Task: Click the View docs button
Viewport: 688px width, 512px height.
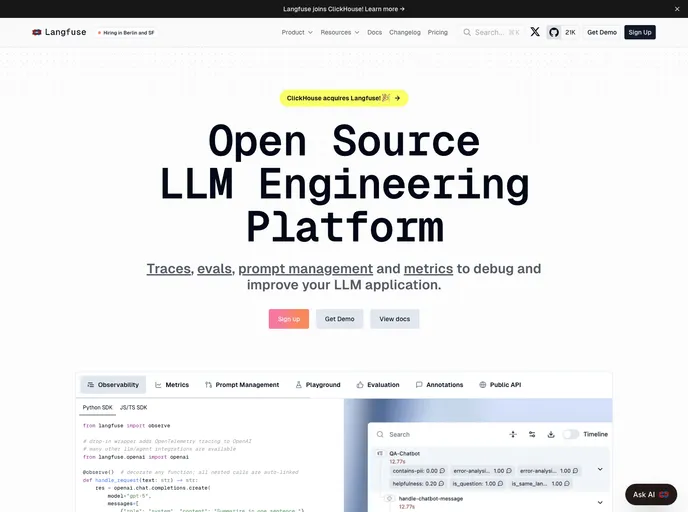Action: point(394,319)
